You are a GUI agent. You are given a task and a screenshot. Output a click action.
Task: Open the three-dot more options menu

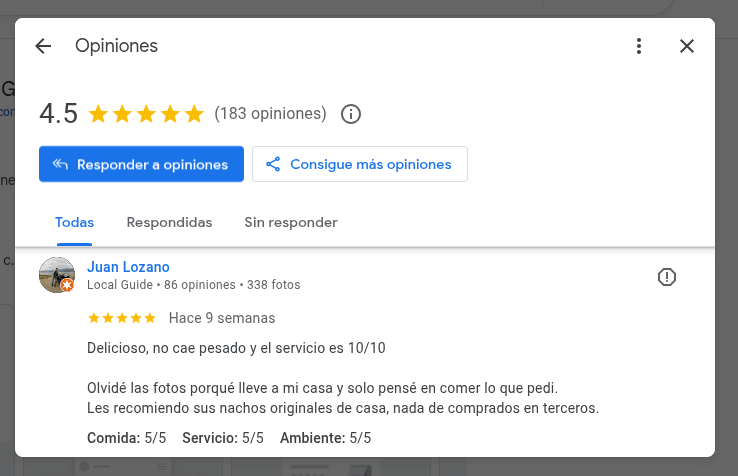(639, 46)
